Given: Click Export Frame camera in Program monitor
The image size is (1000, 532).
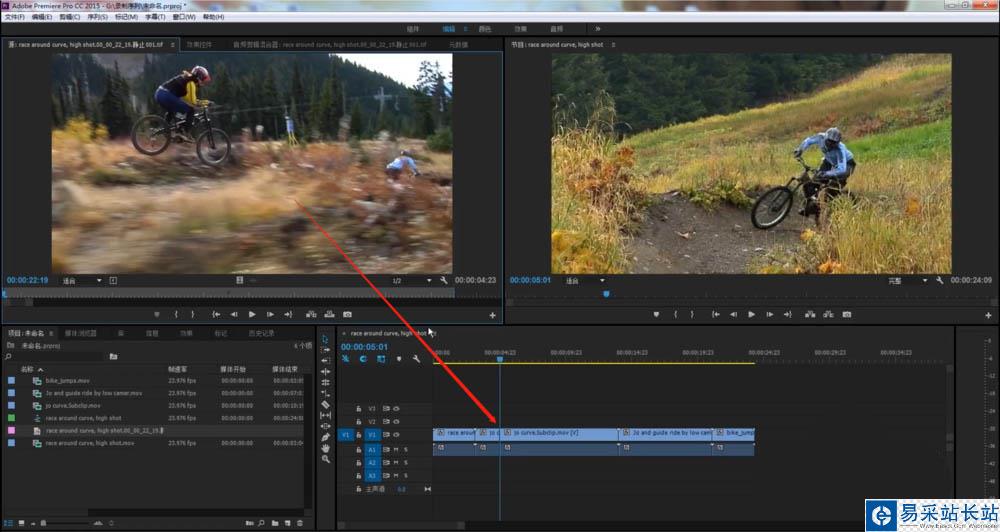Looking at the screenshot, I should click(846, 314).
